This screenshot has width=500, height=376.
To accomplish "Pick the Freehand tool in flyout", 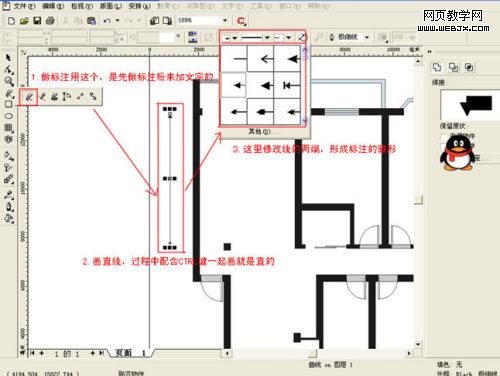I will tap(29, 97).
